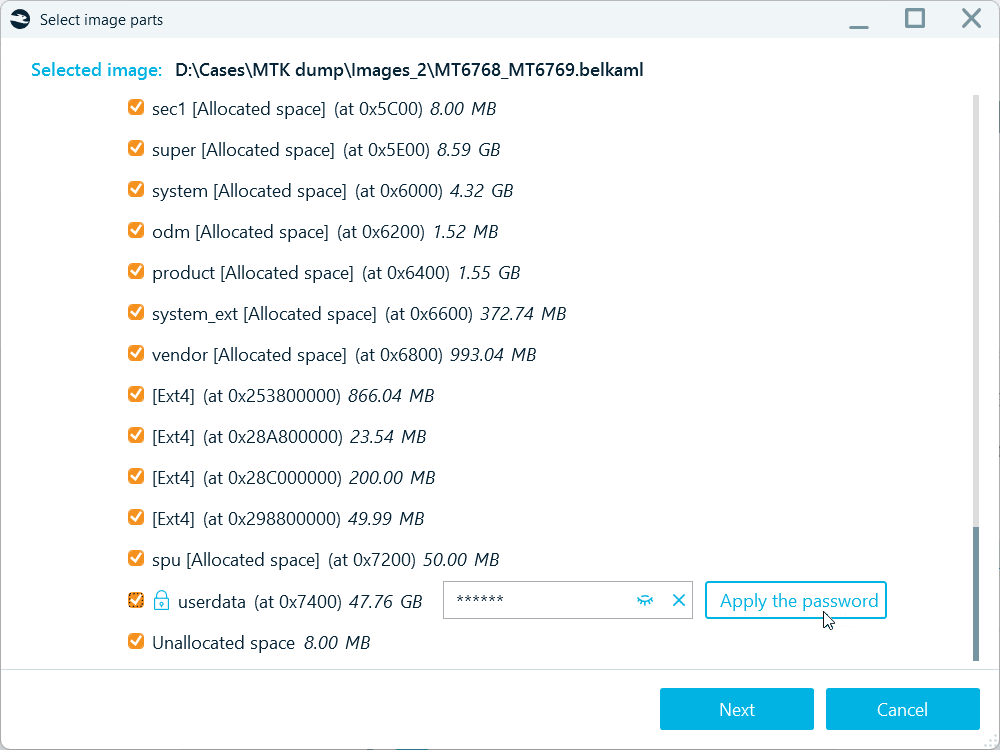1000x750 pixels.
Task: Toggle Ext4 at 0x28C000000 checkbox
Action: coord(136,476)
